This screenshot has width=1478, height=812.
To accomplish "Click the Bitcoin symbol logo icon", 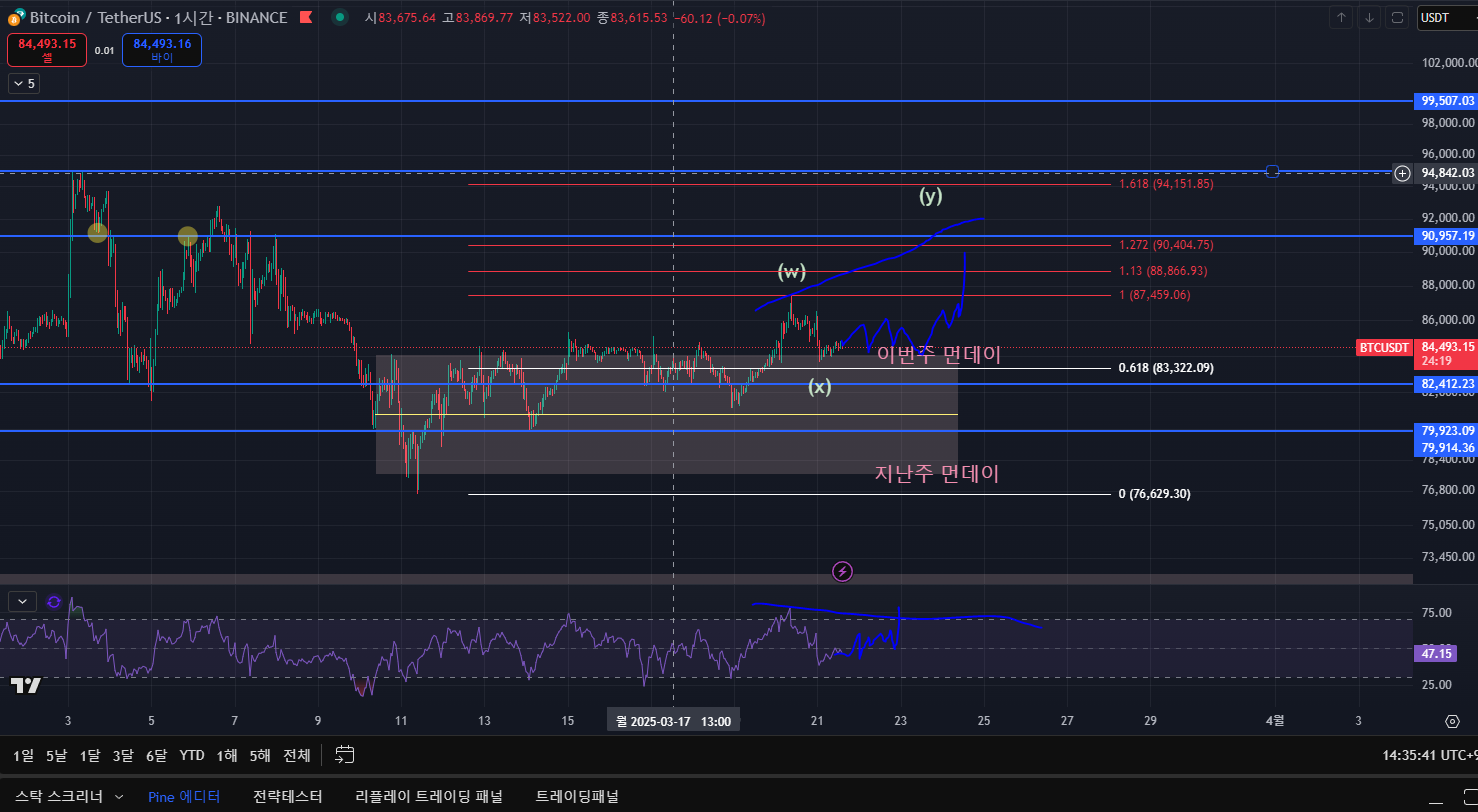I will pyautogui.click(x=16, y=18).
